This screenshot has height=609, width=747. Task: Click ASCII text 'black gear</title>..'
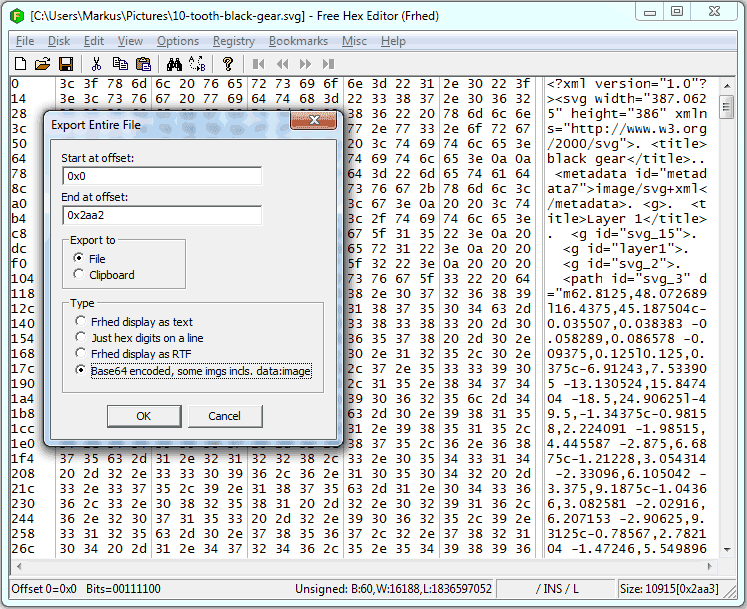pyautogui.click(x=626, y=159)
